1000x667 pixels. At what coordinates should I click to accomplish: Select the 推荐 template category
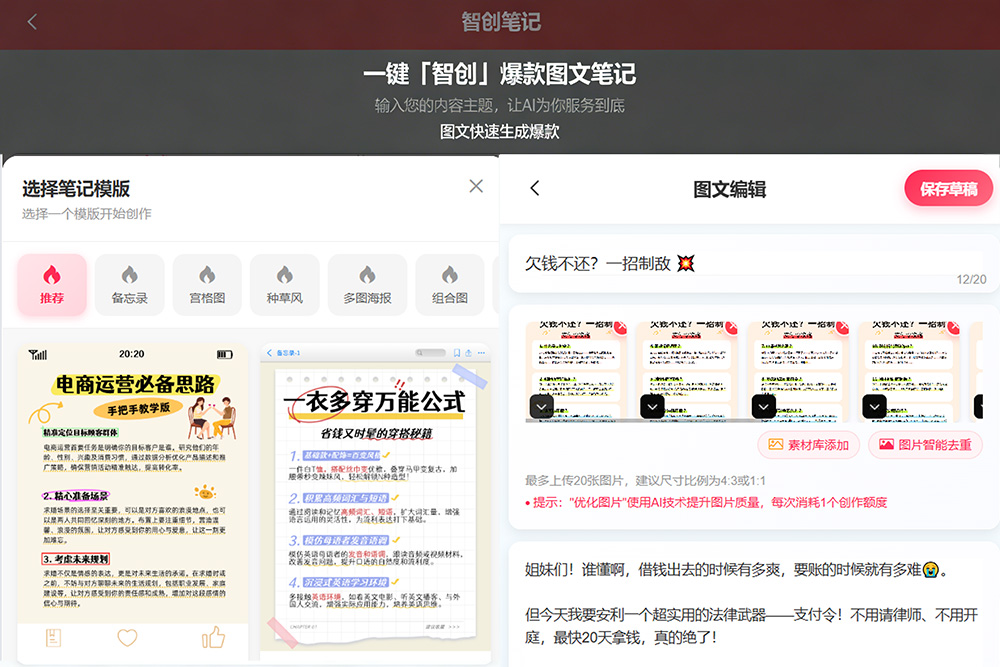click(x=52, y=284)
